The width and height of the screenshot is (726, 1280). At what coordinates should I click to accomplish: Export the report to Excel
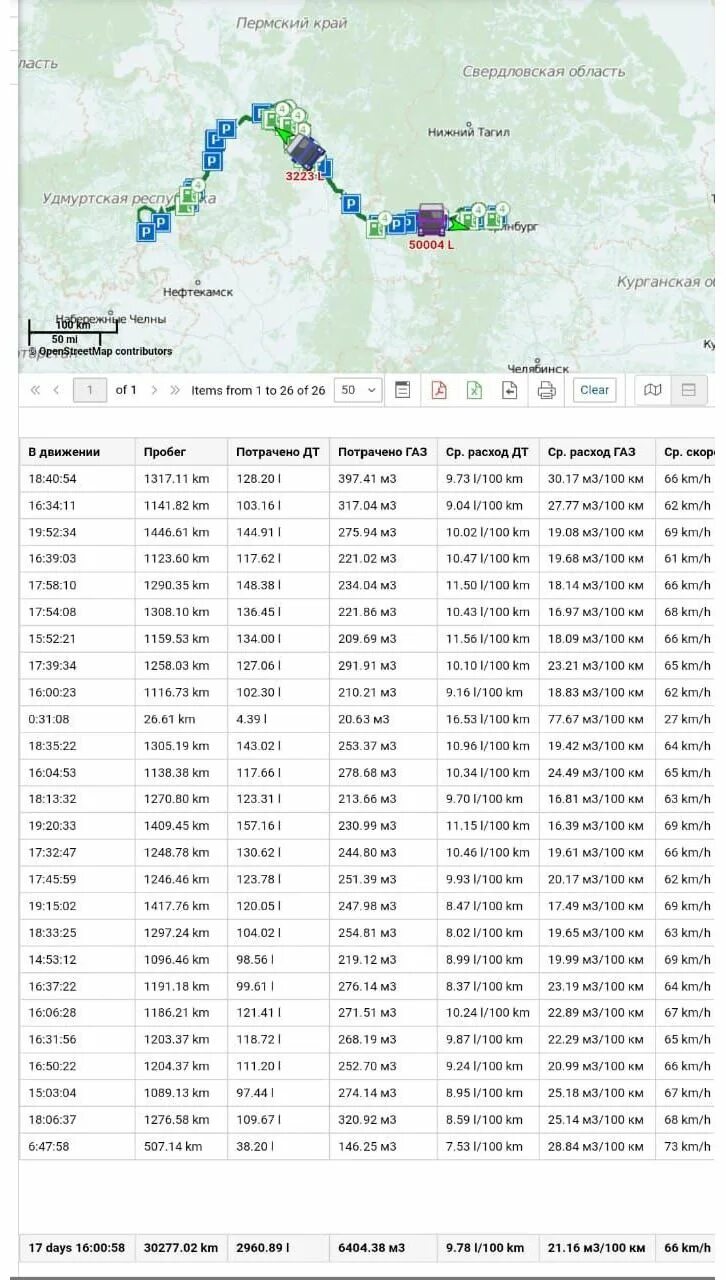[474, 390]
